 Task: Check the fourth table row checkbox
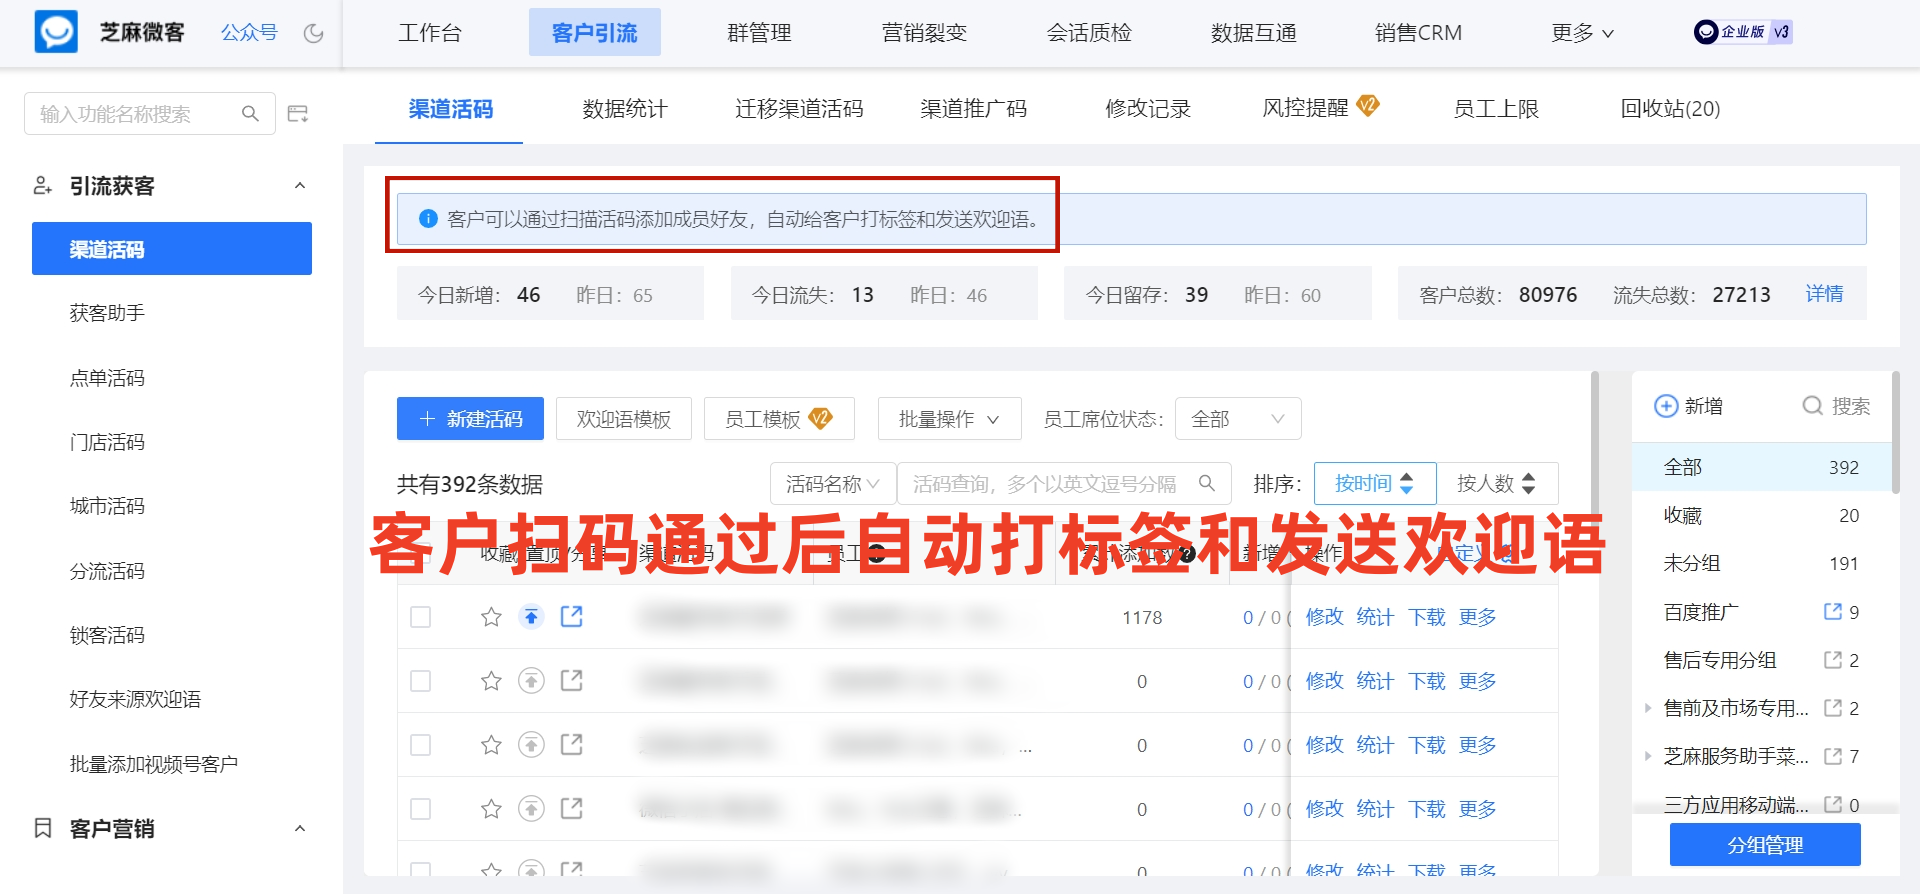click(421, 809)
